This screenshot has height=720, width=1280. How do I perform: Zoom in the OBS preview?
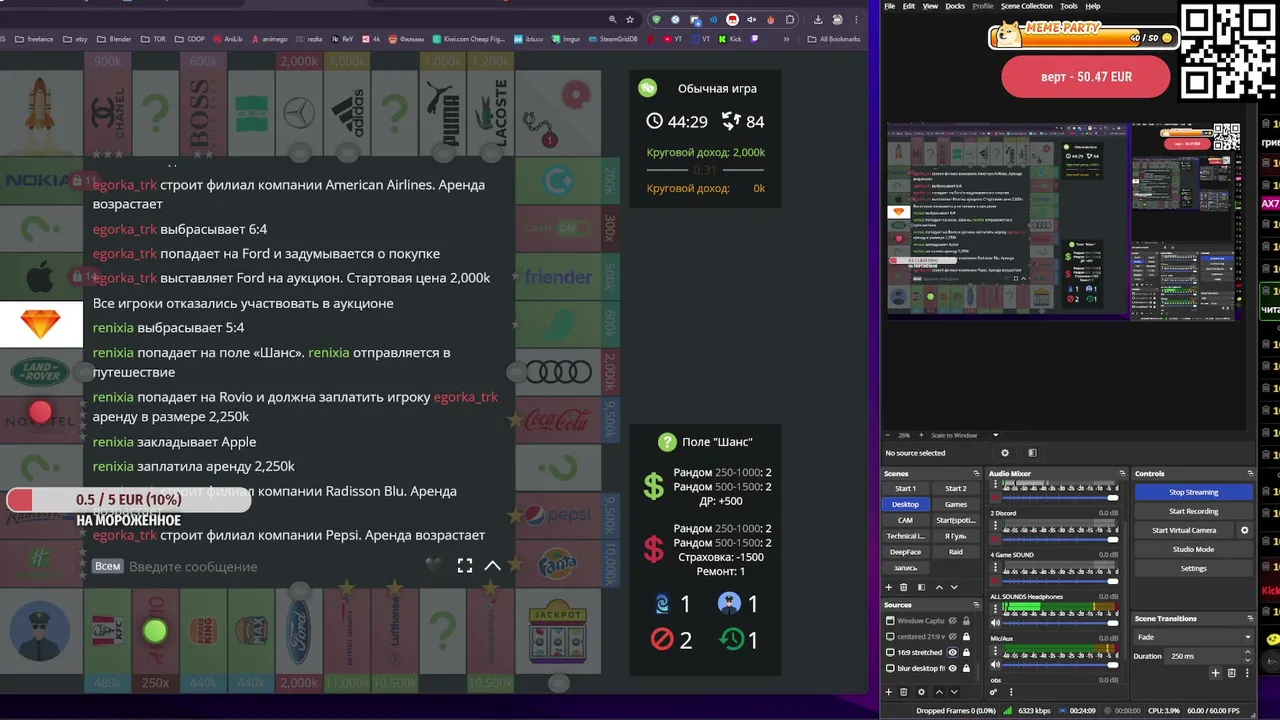tap(921, 435)
